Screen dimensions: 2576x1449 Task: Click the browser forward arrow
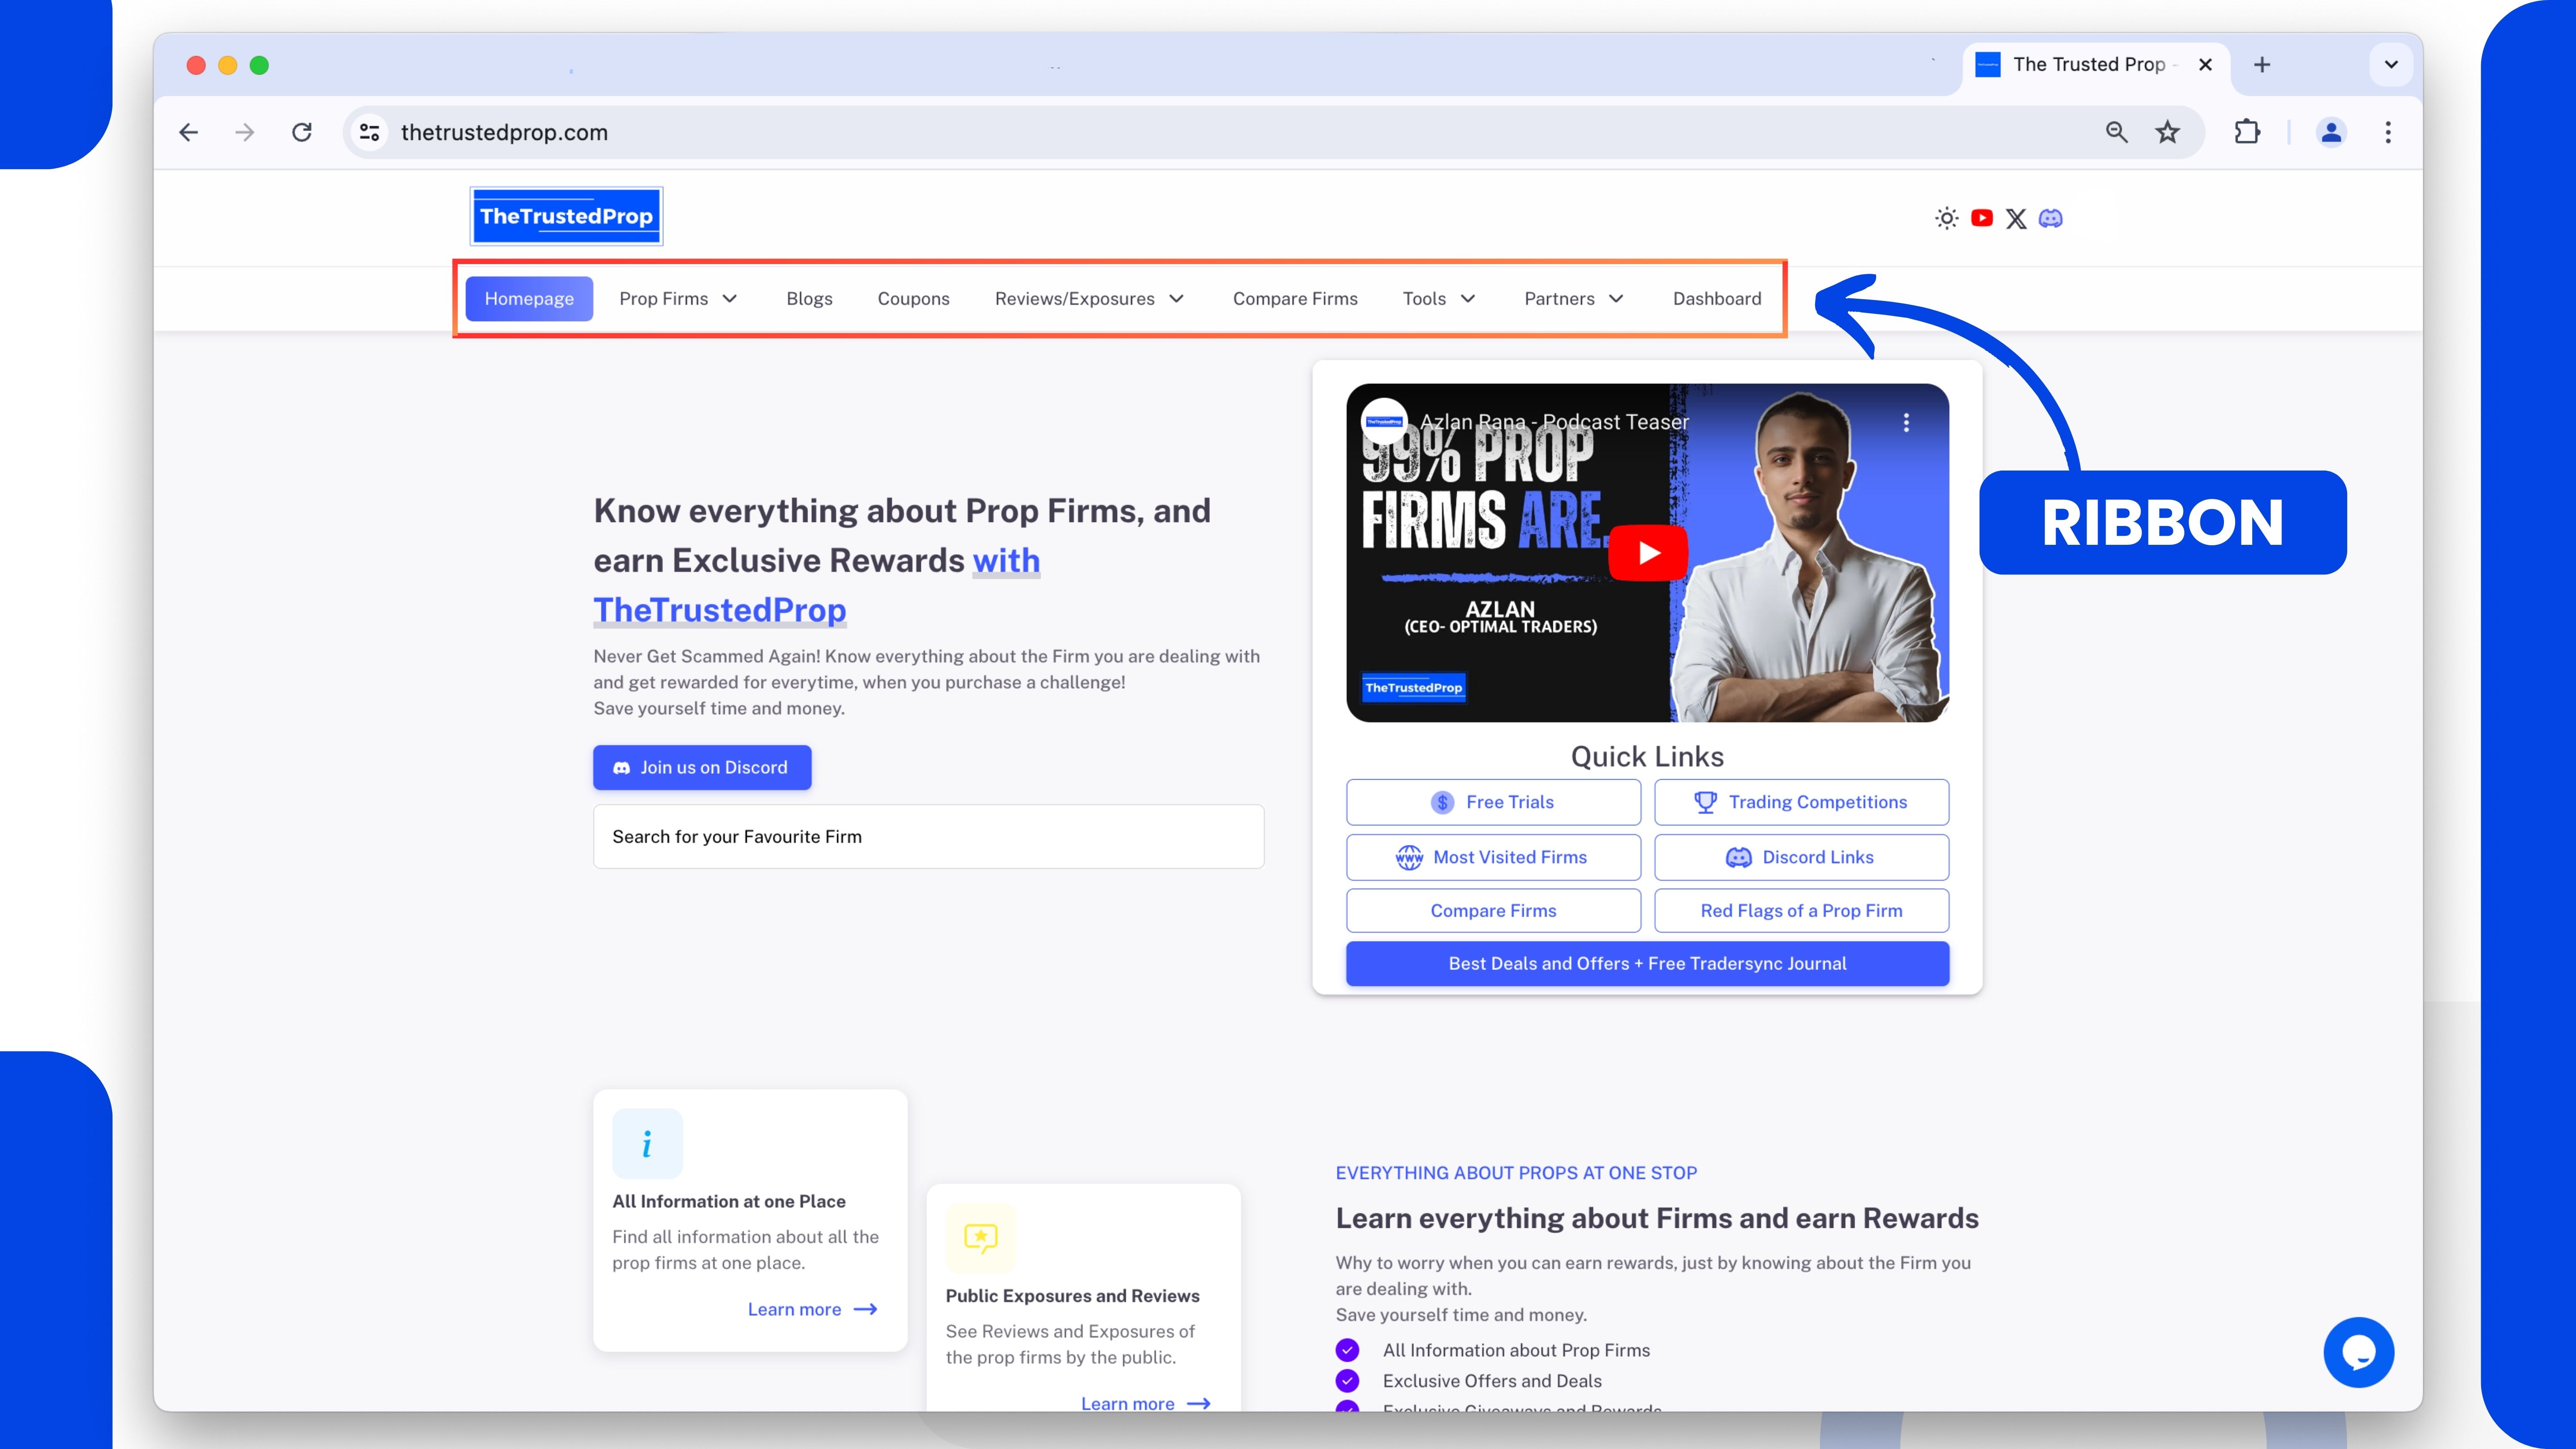click(245, 132)
